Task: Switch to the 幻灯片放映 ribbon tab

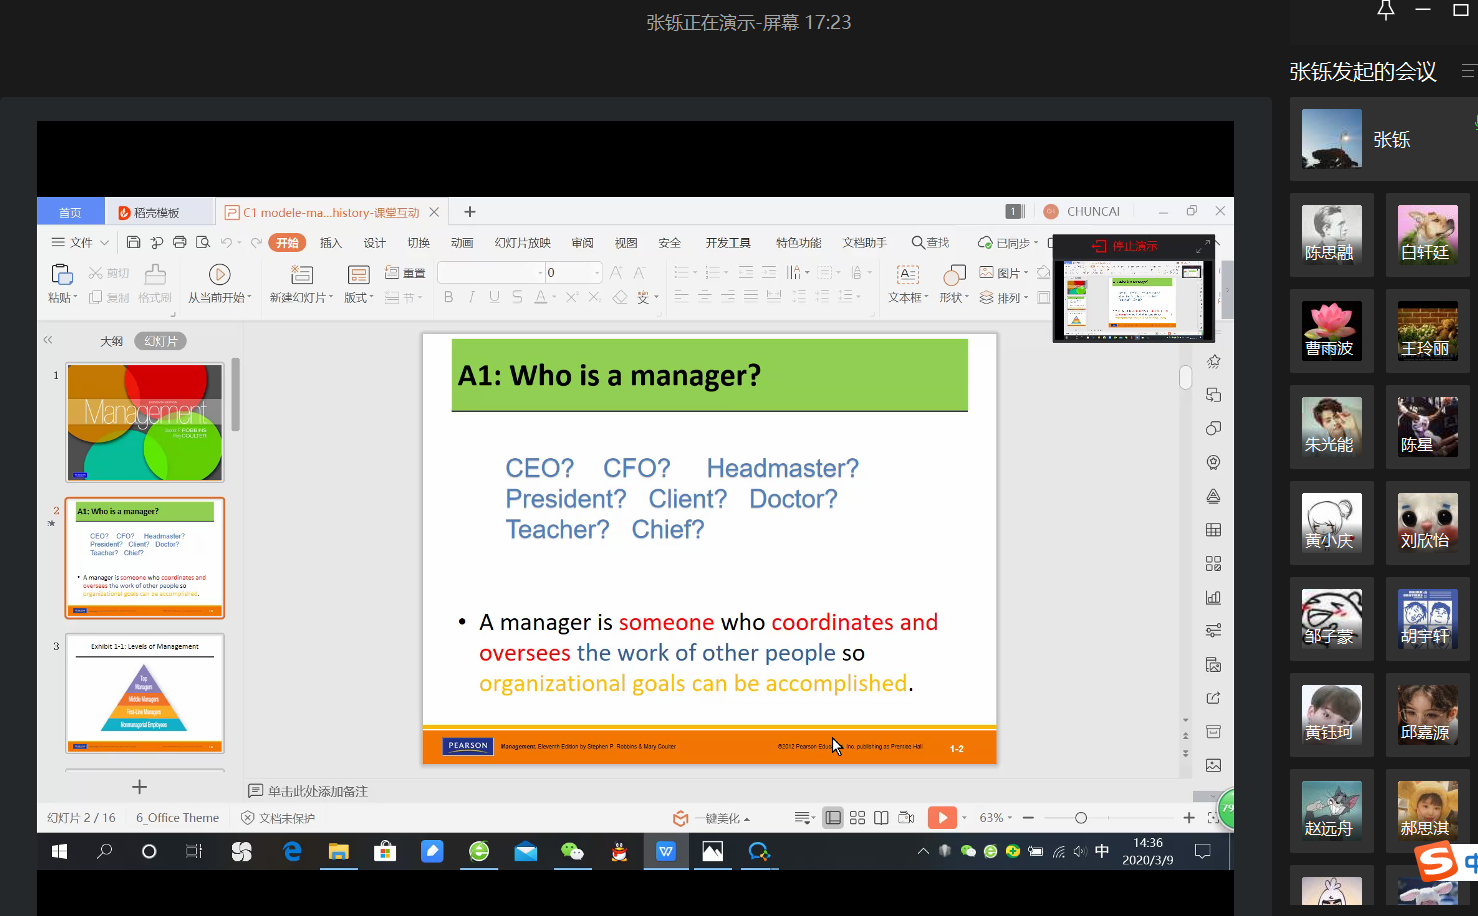Action: (522, 243)
